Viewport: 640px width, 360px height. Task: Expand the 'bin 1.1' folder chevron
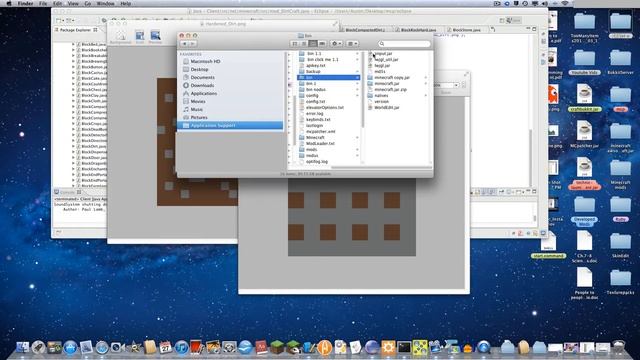[357, 53]
